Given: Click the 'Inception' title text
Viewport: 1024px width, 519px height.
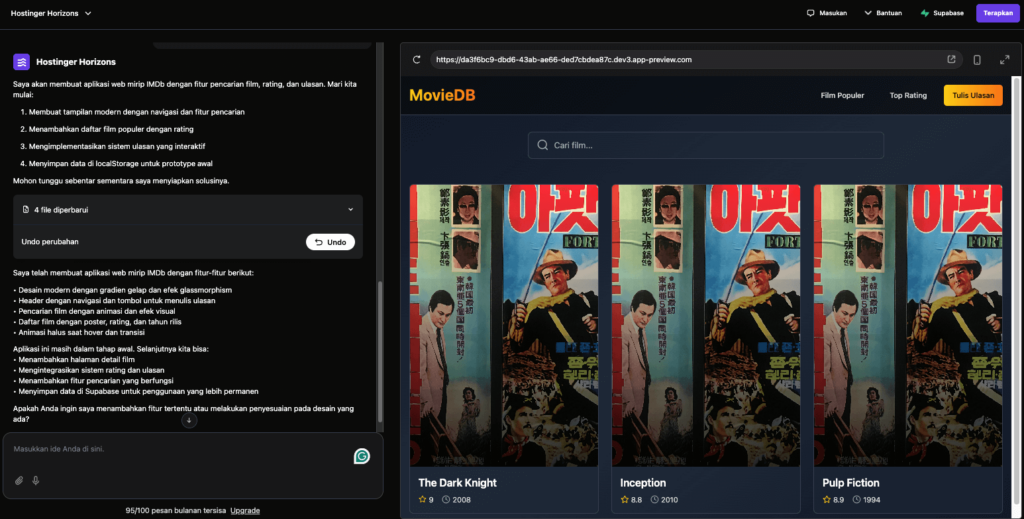Looking at the screenshot, I should pyautogui.click(x=643, y=483).
